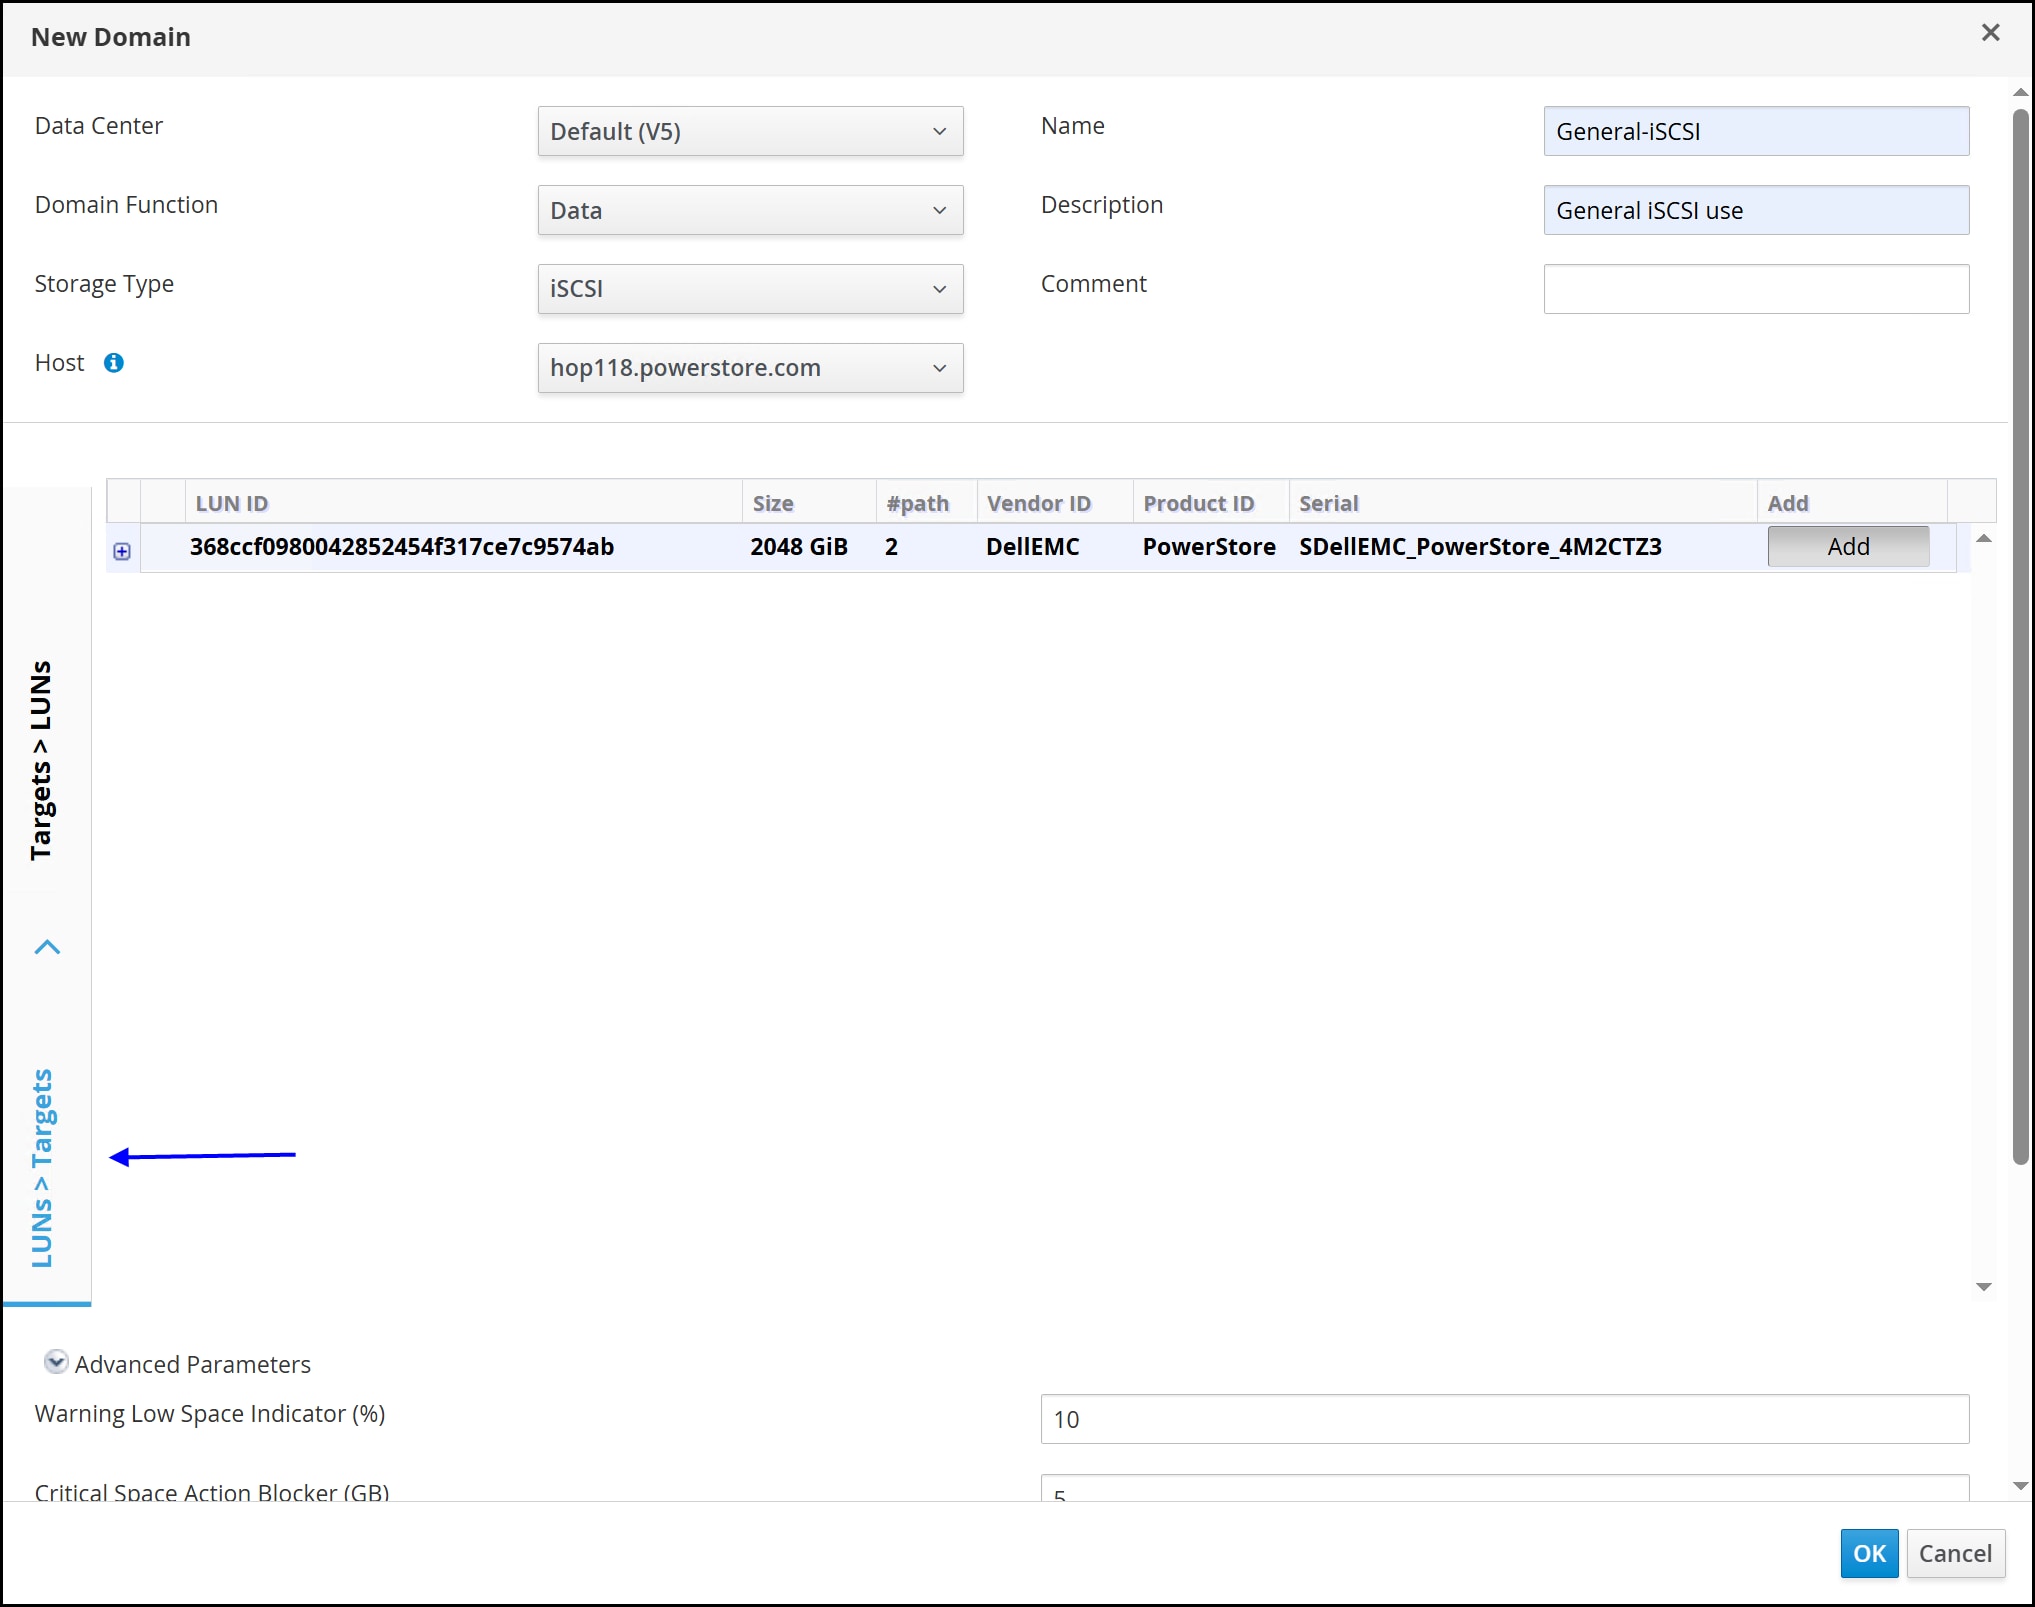The image size is (2035, 1607).
Task: Click the empty Comment field
Action: tap(1756, 289)
